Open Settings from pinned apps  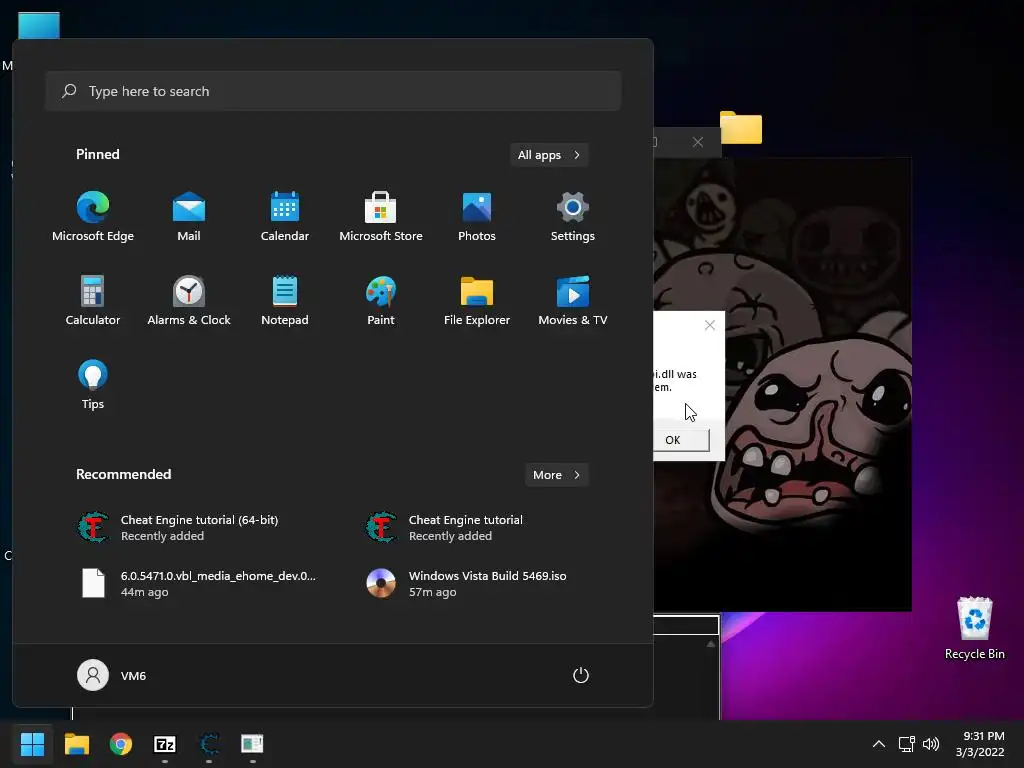coord(573,217)
